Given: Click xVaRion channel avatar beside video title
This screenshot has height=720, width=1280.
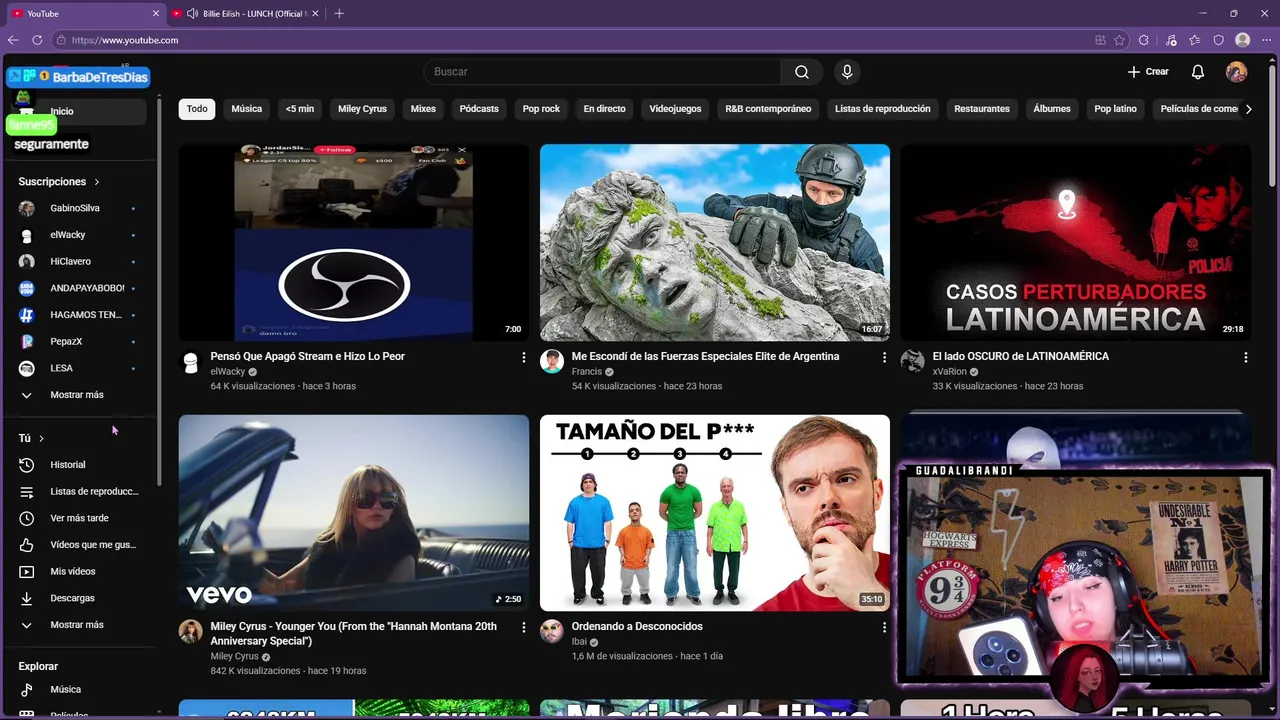Looking at the screenshot, I should [x=912, y=362].
